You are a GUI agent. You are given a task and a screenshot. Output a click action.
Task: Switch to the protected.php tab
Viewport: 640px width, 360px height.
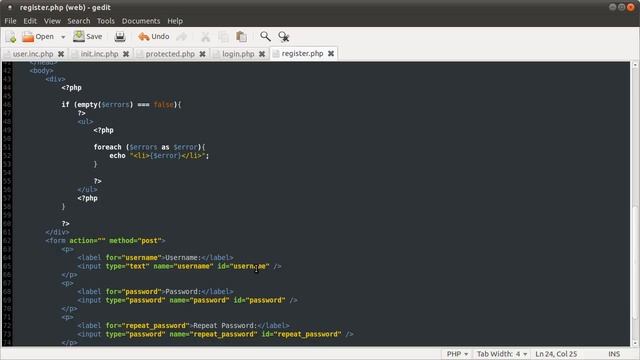pos(170,54)
